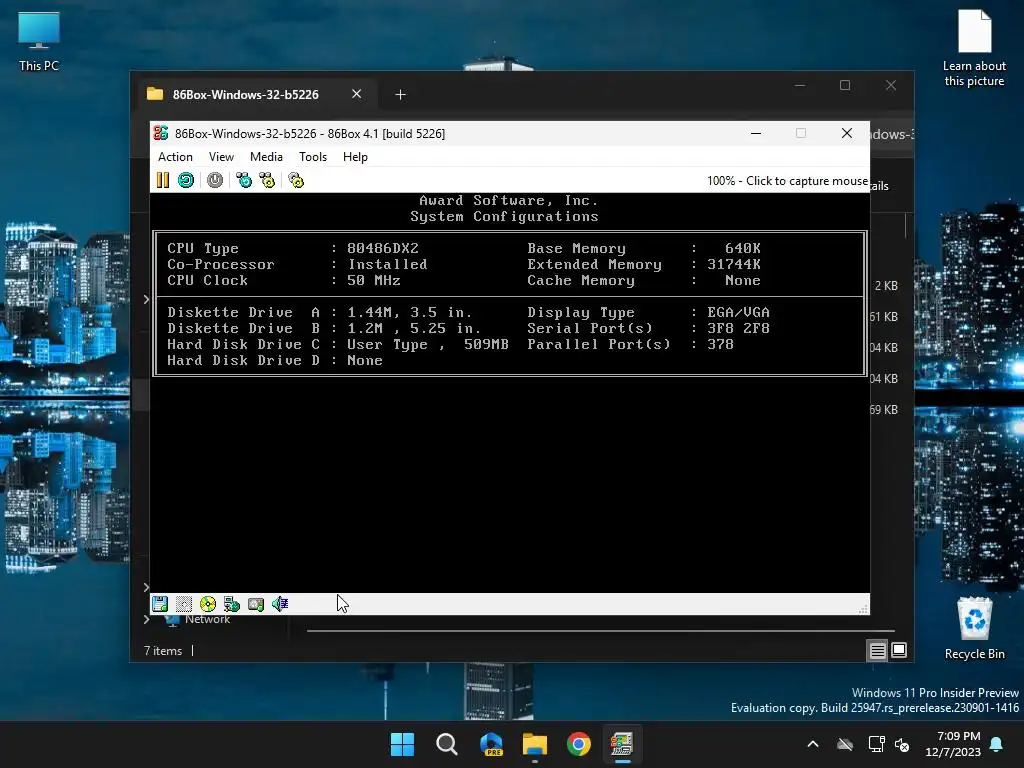Image resolution: width=1024 pixels, height=768 pixels.
Task: Click the emulated display showing Award System Configurations
Action: coord(509,392)
